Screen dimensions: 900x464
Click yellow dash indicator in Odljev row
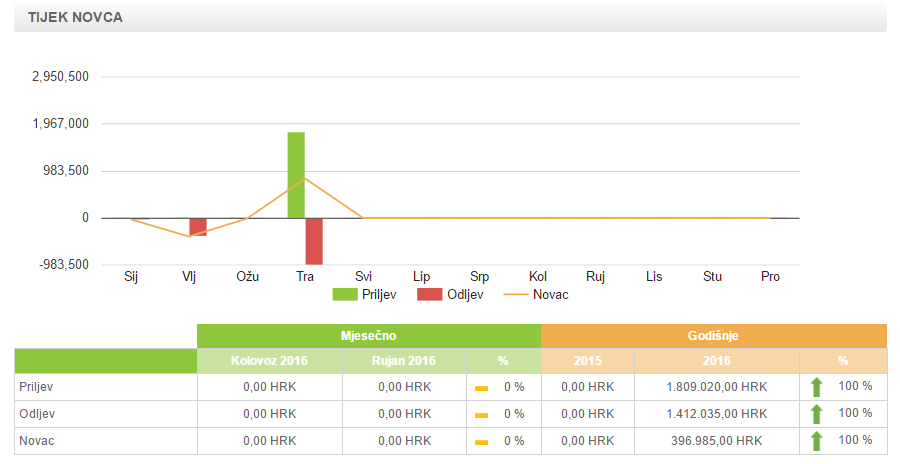481,415
